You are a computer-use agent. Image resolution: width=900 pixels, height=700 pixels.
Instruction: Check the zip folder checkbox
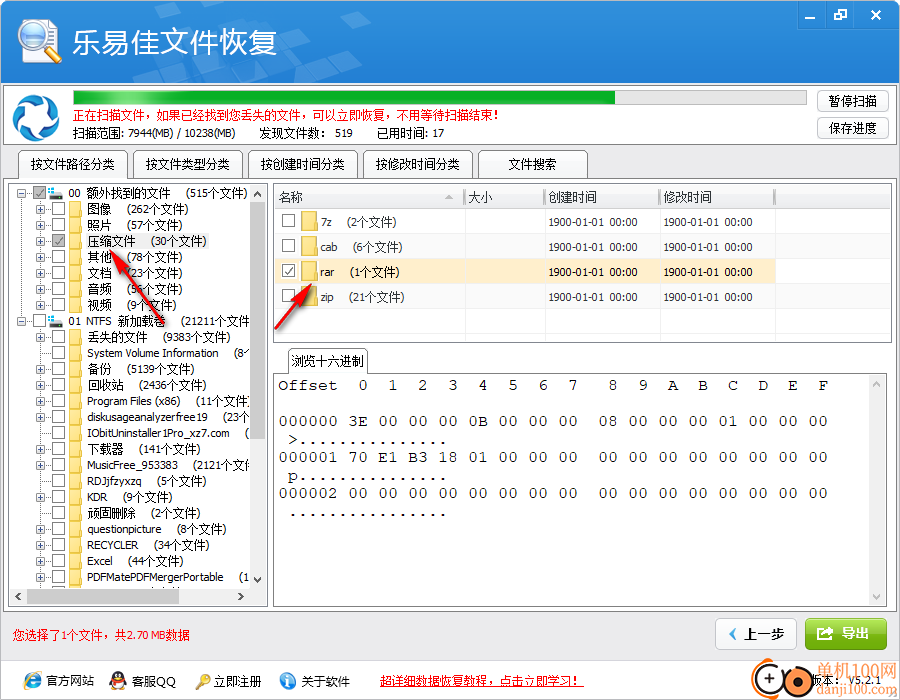289,295
